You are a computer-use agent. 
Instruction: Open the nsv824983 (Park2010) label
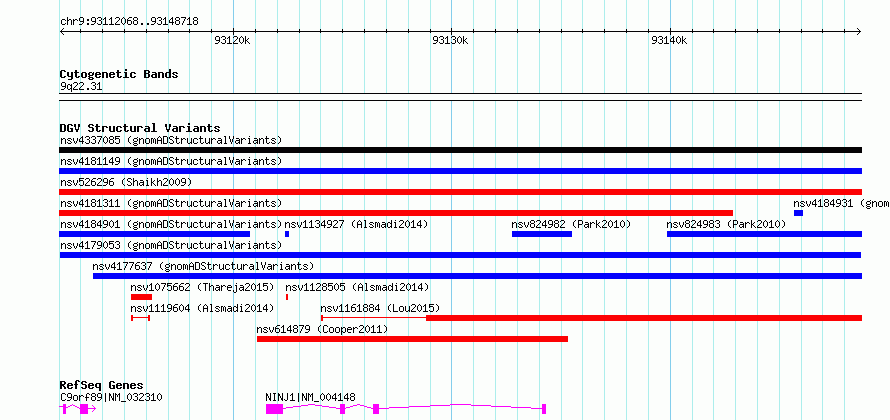coord(727,224)
